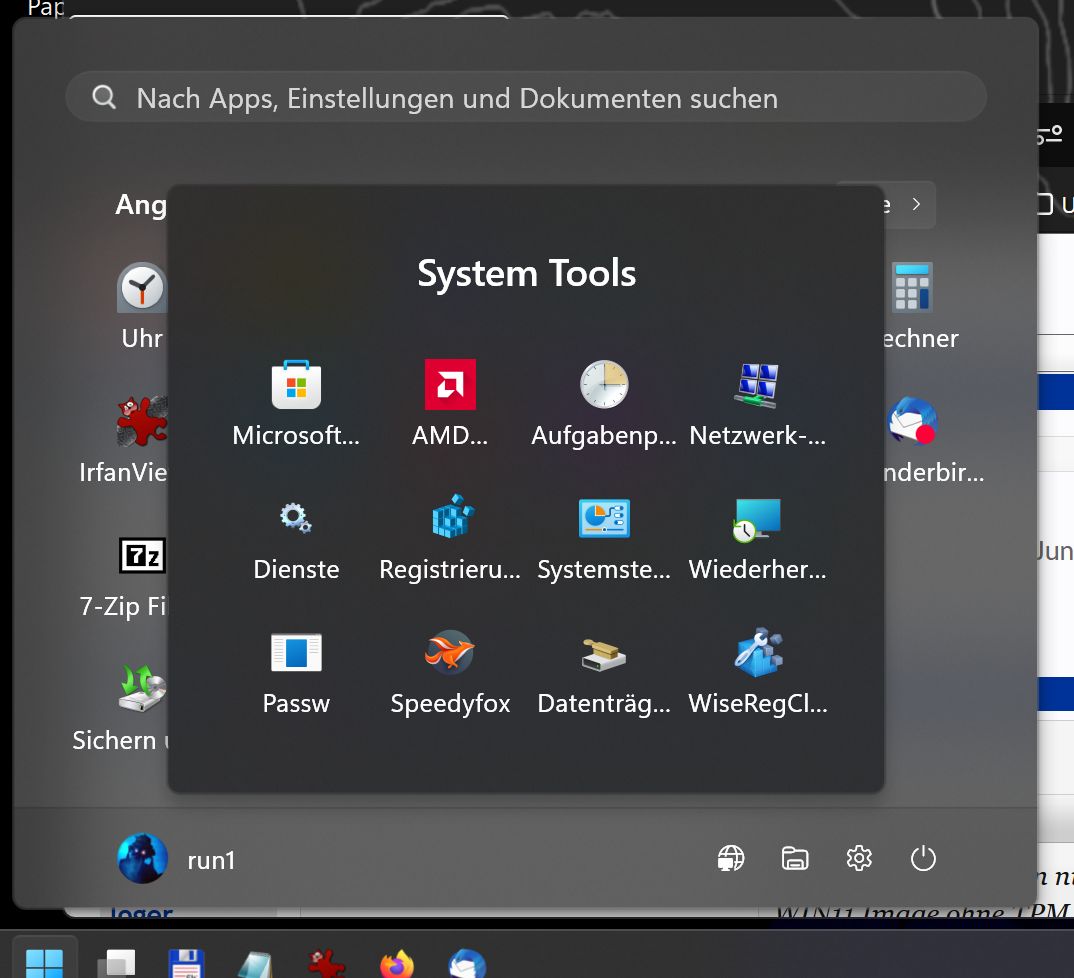
Task: Open Thunderbird from the taskbar
Action: pyautogui.click(x=467, y=964)
